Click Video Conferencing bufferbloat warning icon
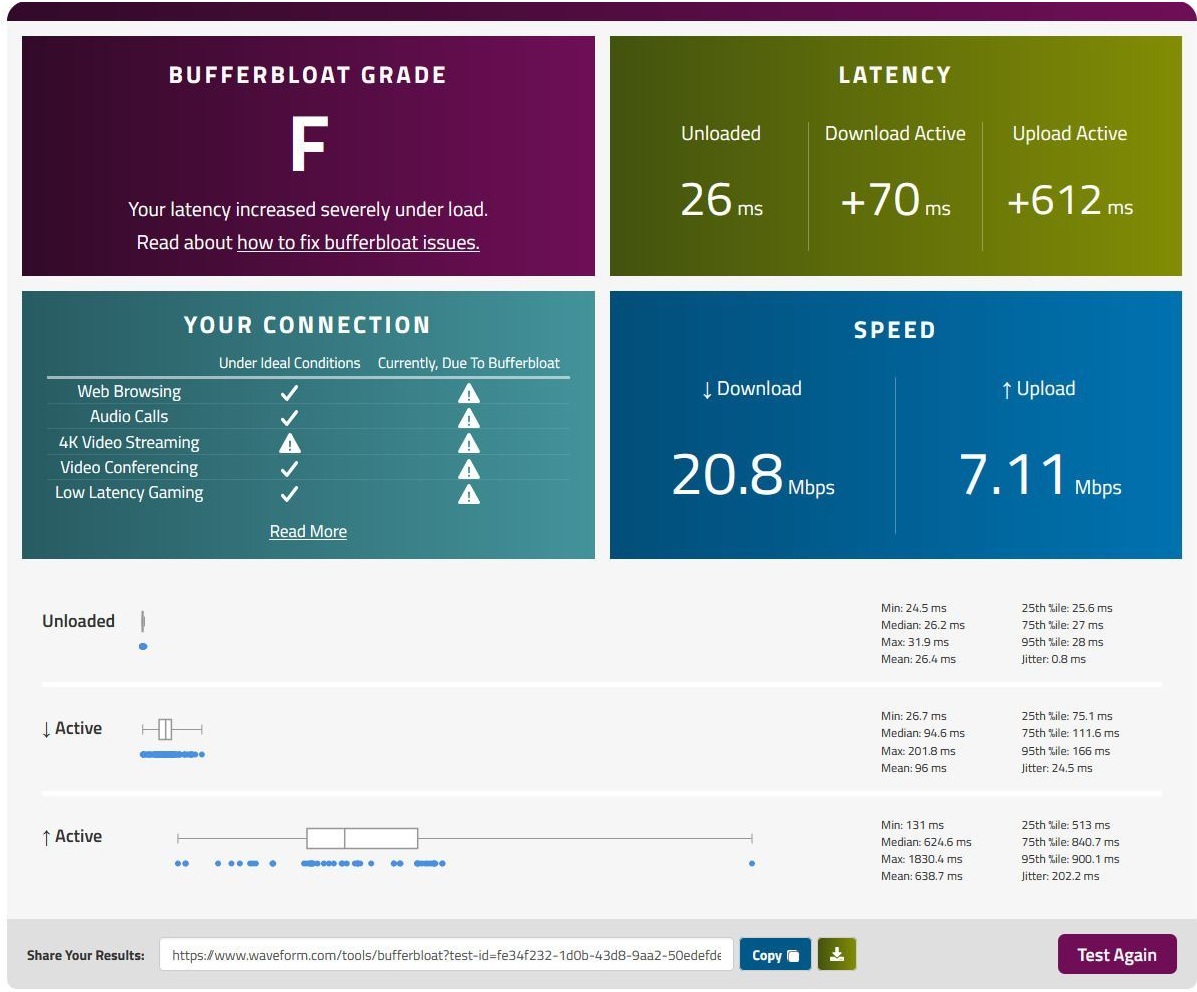The height and width of the screenshot is (992, 1197). [468, 469]
